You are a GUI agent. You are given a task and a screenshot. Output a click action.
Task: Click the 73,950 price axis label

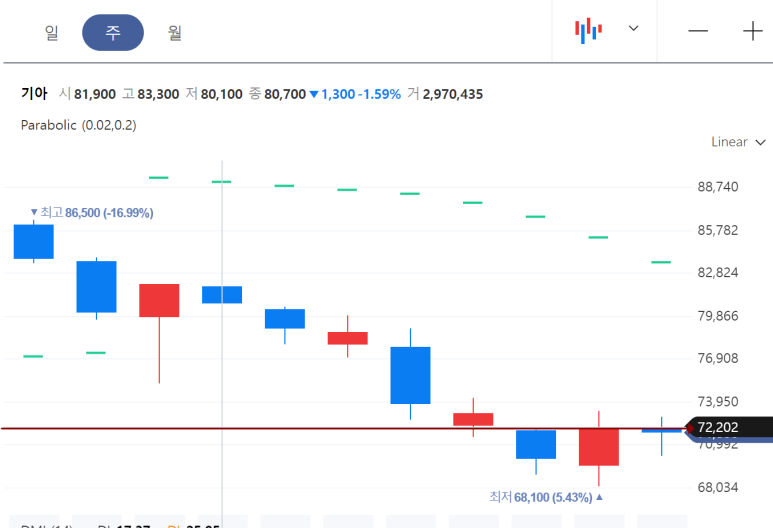(x=718, y=402)
